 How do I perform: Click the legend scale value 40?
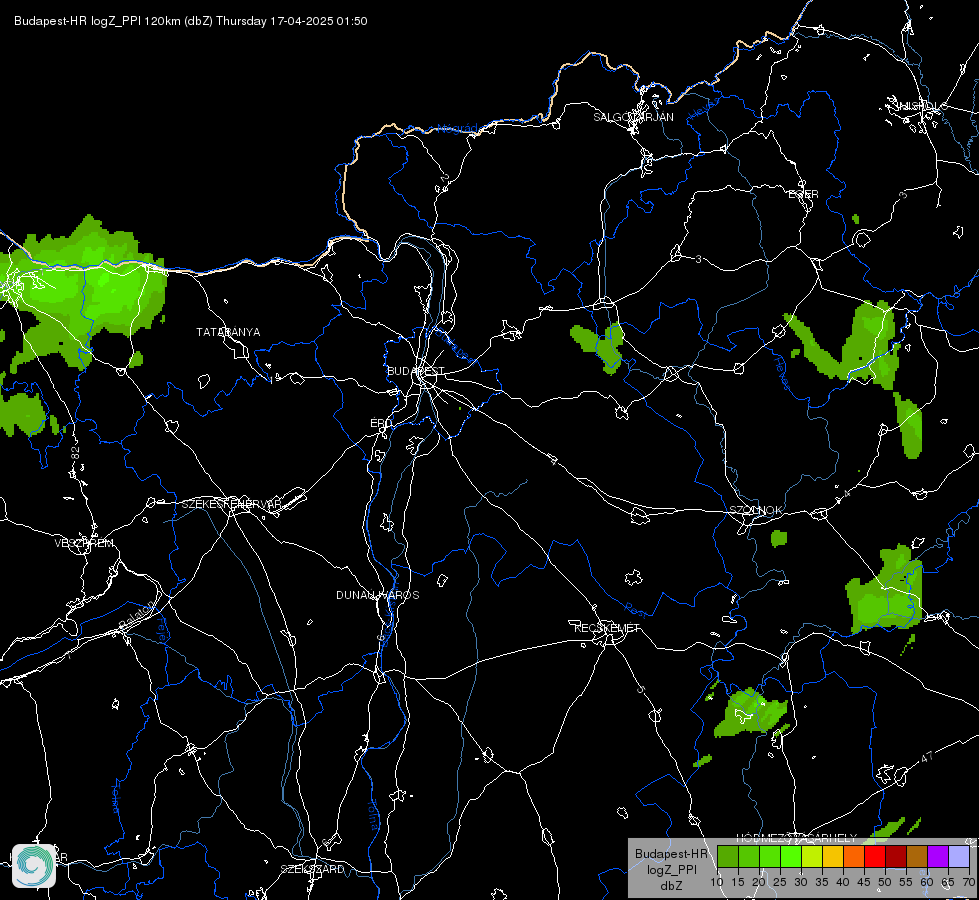click(842, 882)
